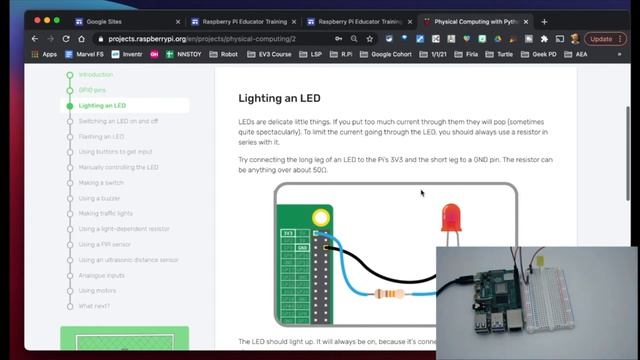Open Using an ultrasonic distance sensor step
The height and width of the screenshot is (360, 640).
[x=128, y=260]
